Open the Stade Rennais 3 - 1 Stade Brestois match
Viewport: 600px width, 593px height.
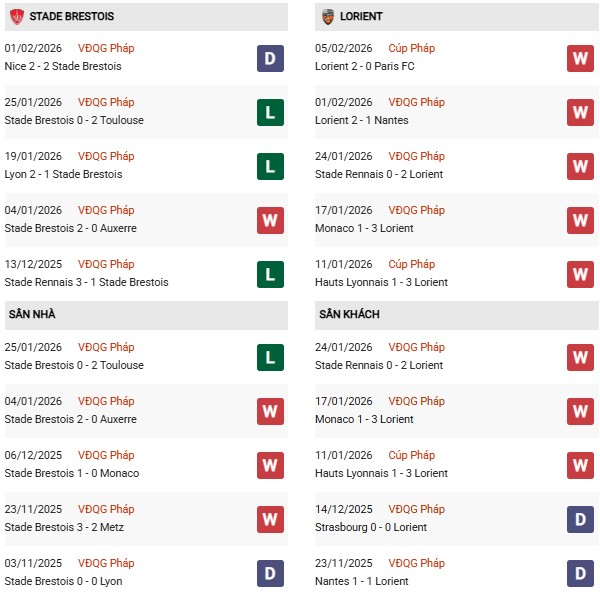(86, 282)
